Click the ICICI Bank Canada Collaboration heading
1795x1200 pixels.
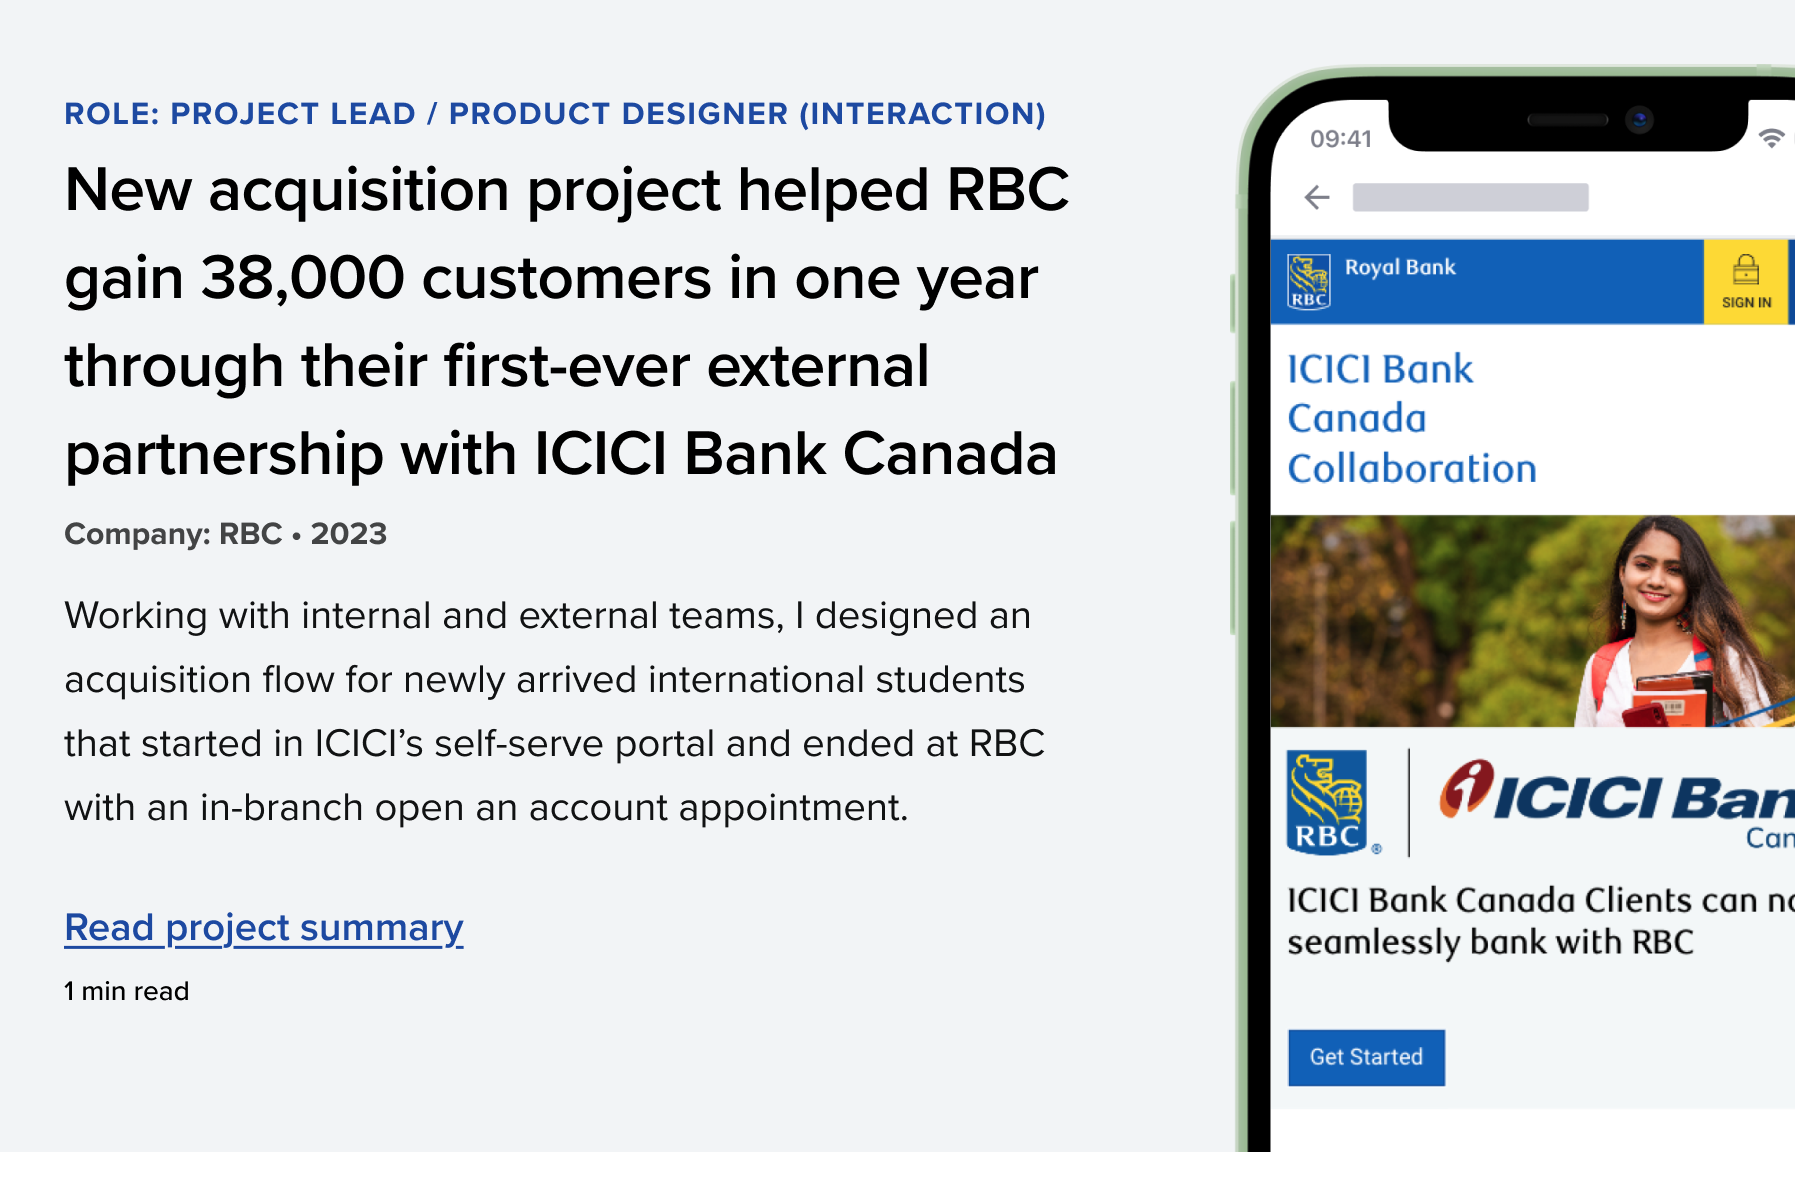[x=1411, y=418]
